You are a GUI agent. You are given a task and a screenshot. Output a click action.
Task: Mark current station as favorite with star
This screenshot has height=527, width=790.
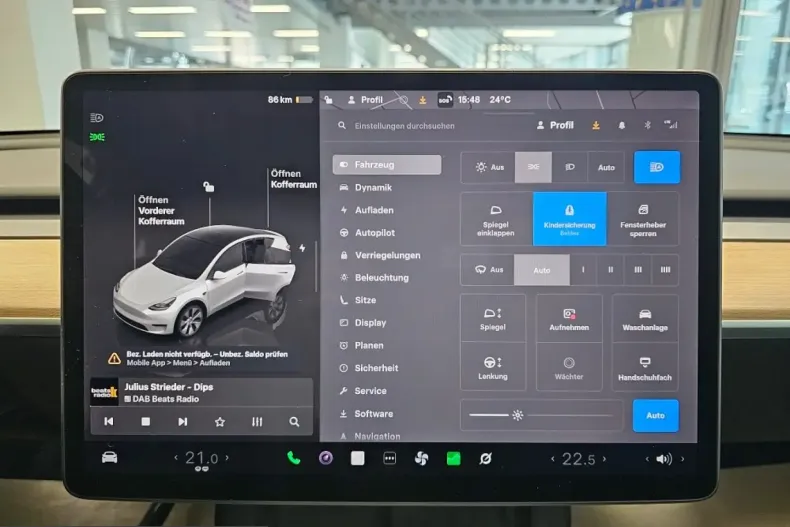click(x=220, y=422)
